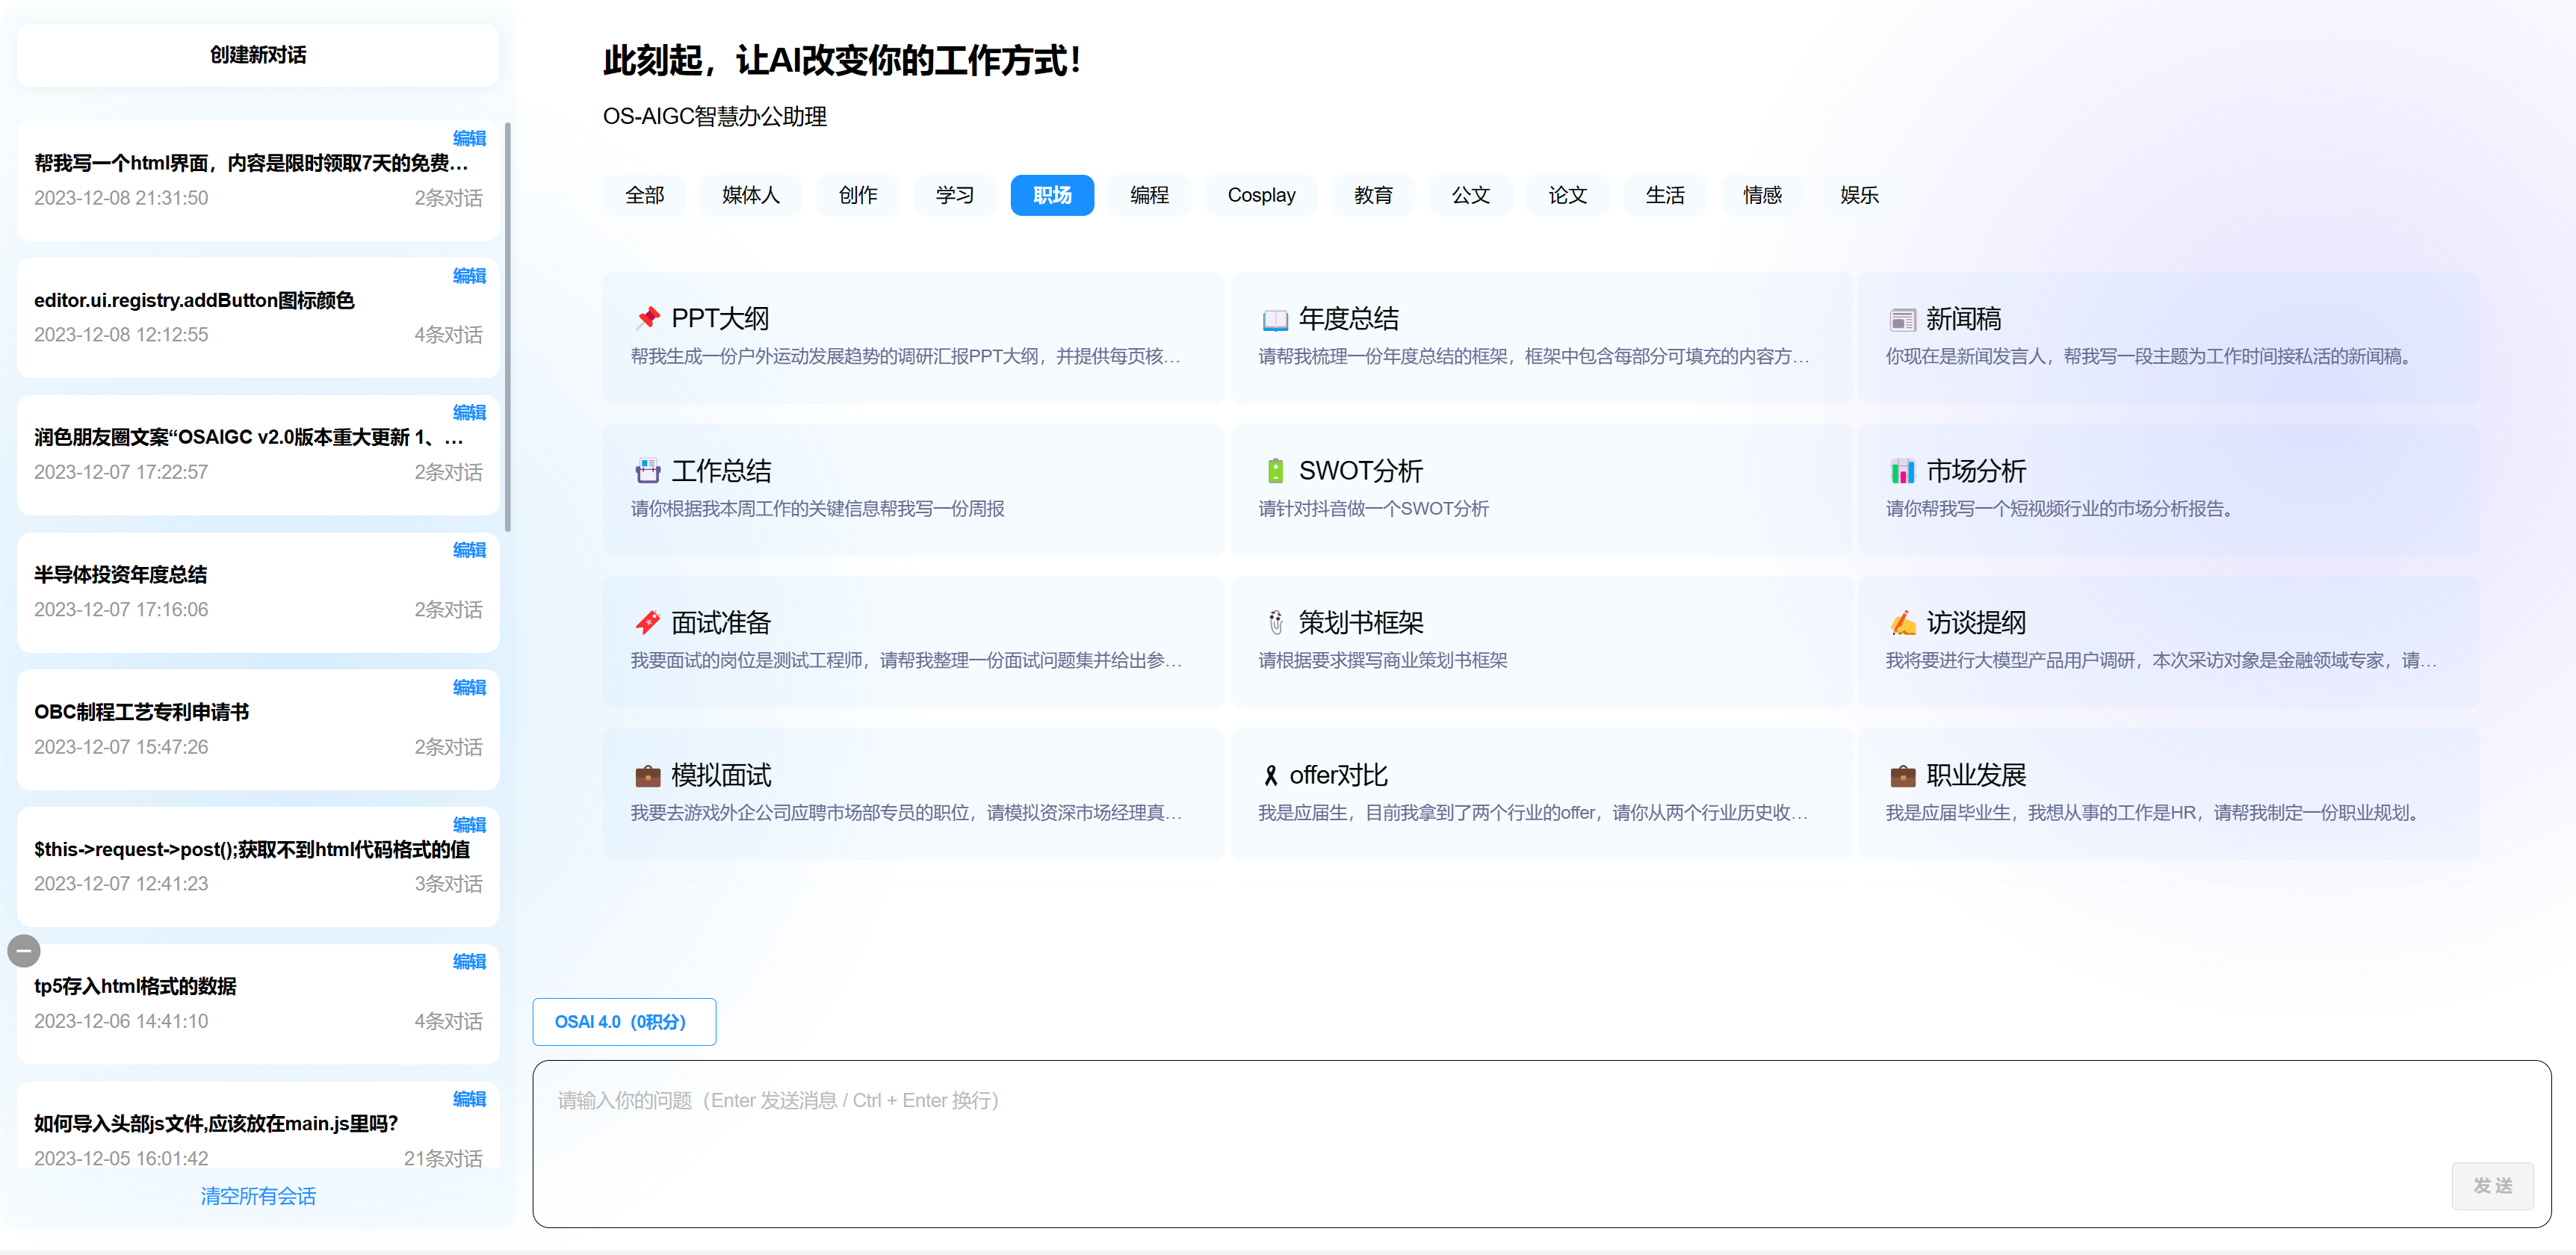Screen dimensions: 2576x1255
Task: Select the 全部 category tab
Action: point(644,195)
